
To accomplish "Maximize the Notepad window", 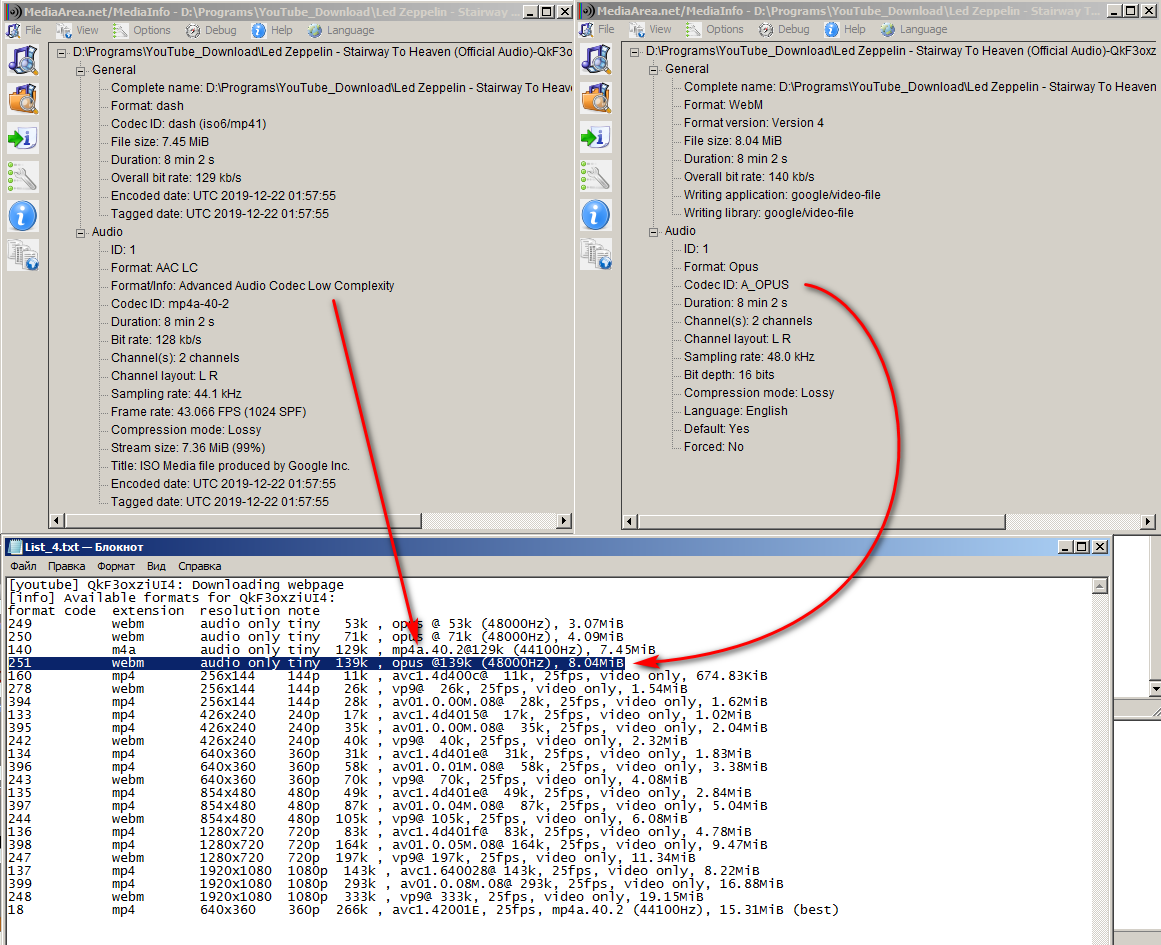I will [x=1082, y=547].
